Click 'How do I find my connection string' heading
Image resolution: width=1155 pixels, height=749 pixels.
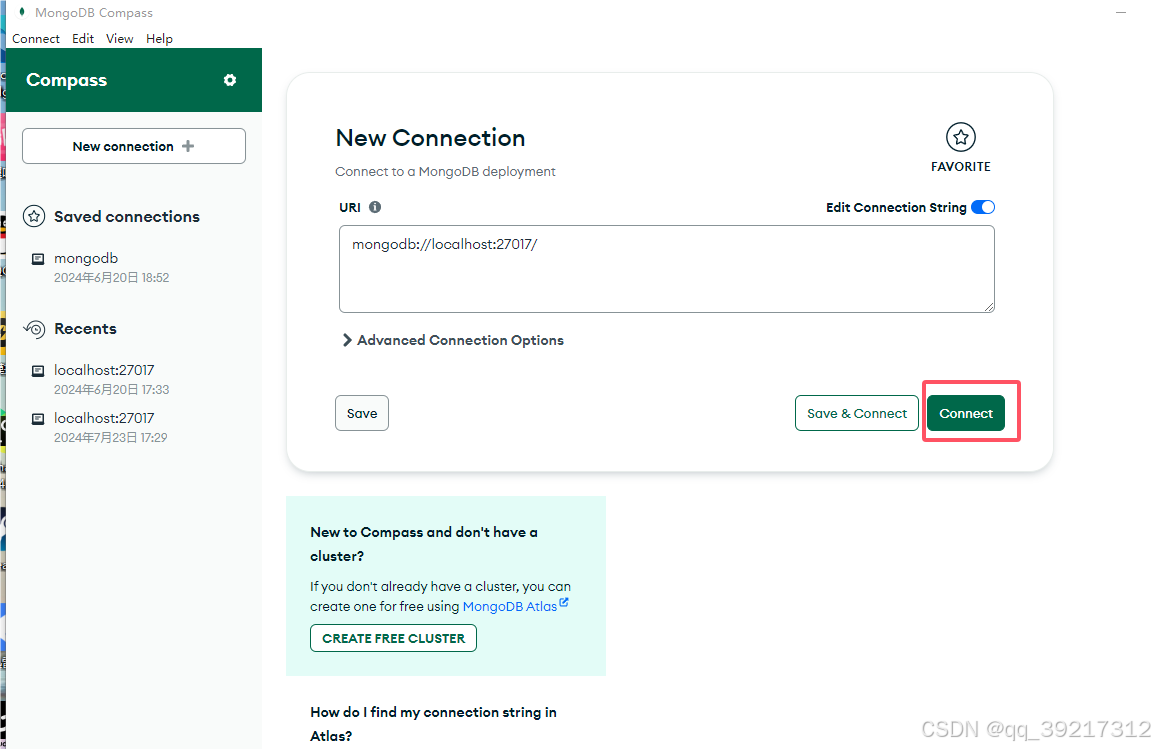pos(433,724)
